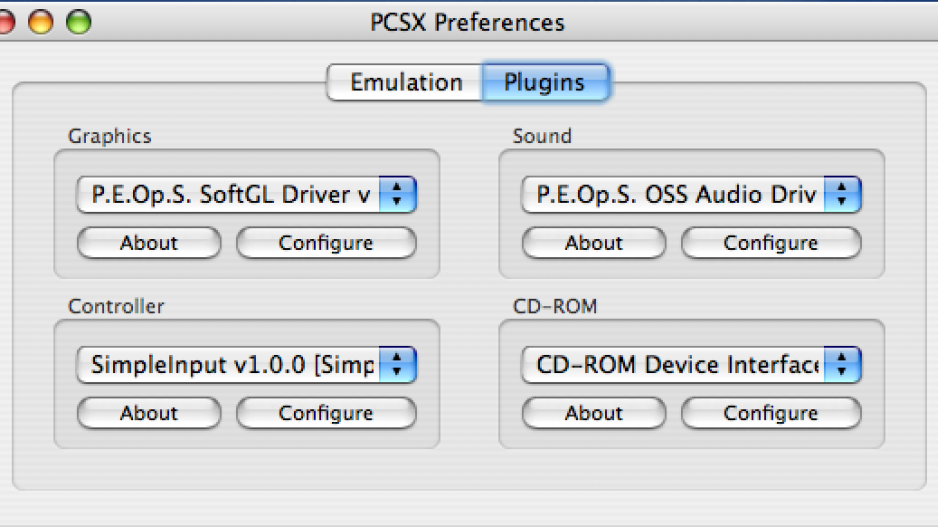Select the Plugins tab

point(545,83)
